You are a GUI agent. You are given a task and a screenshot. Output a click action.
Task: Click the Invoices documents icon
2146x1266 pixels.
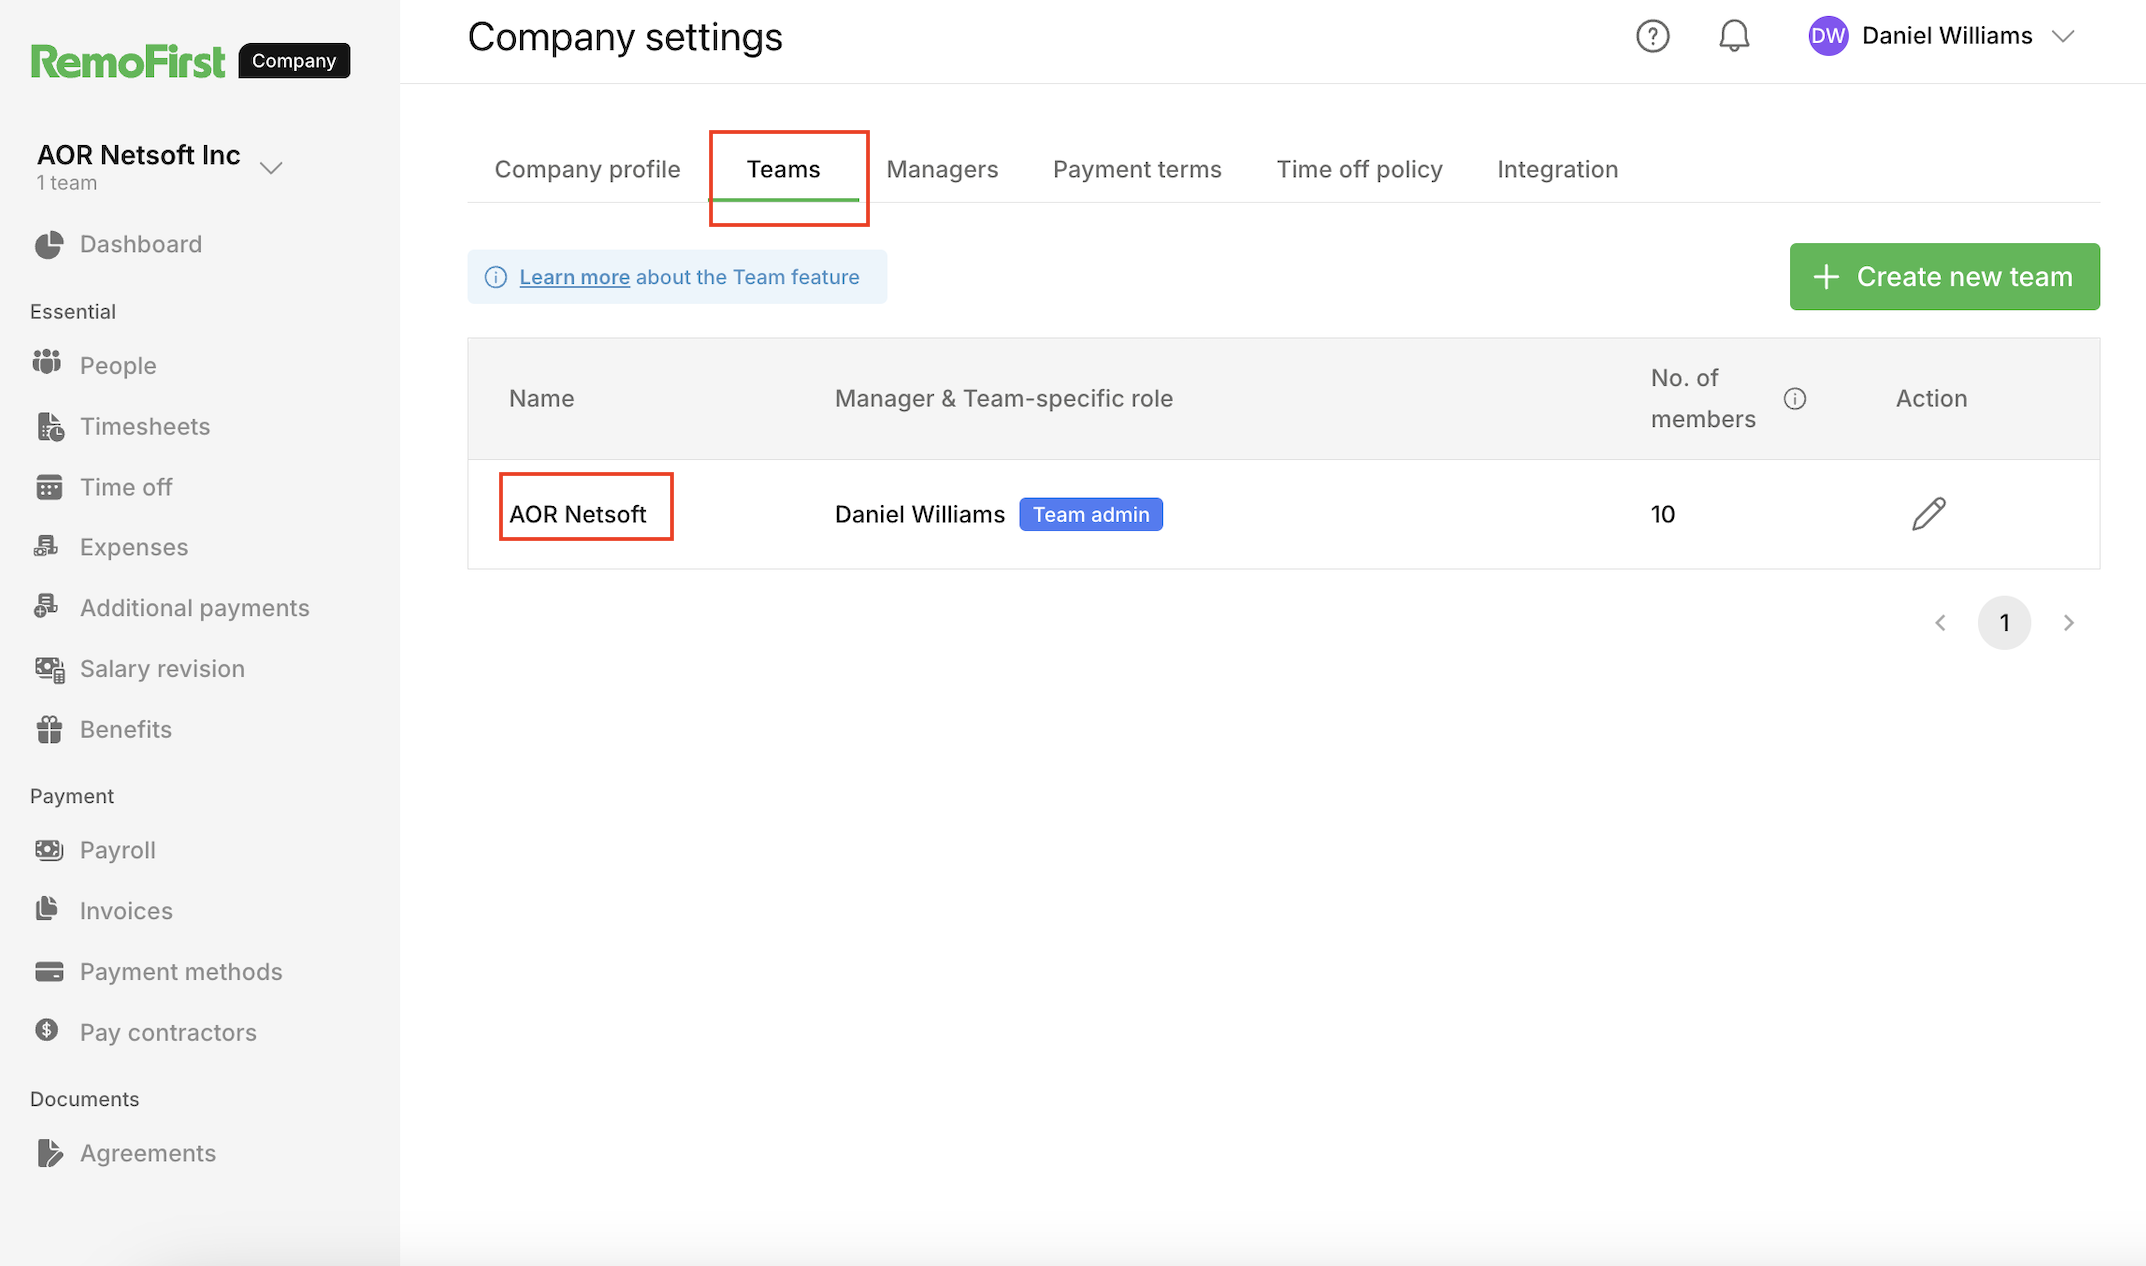pyautogui.click(x=47, y=909)
